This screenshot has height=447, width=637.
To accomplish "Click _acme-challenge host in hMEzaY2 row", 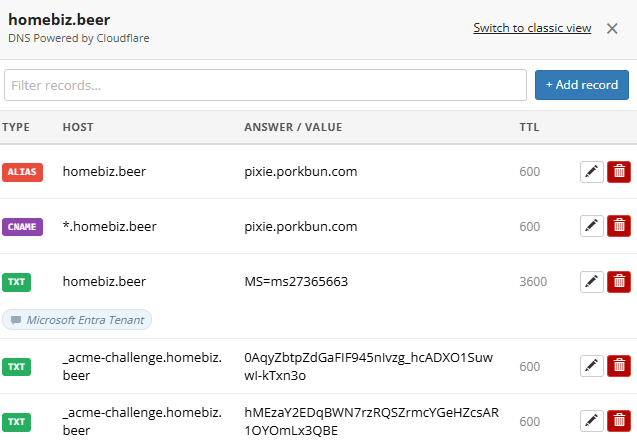I will click(x=142, y=421).
